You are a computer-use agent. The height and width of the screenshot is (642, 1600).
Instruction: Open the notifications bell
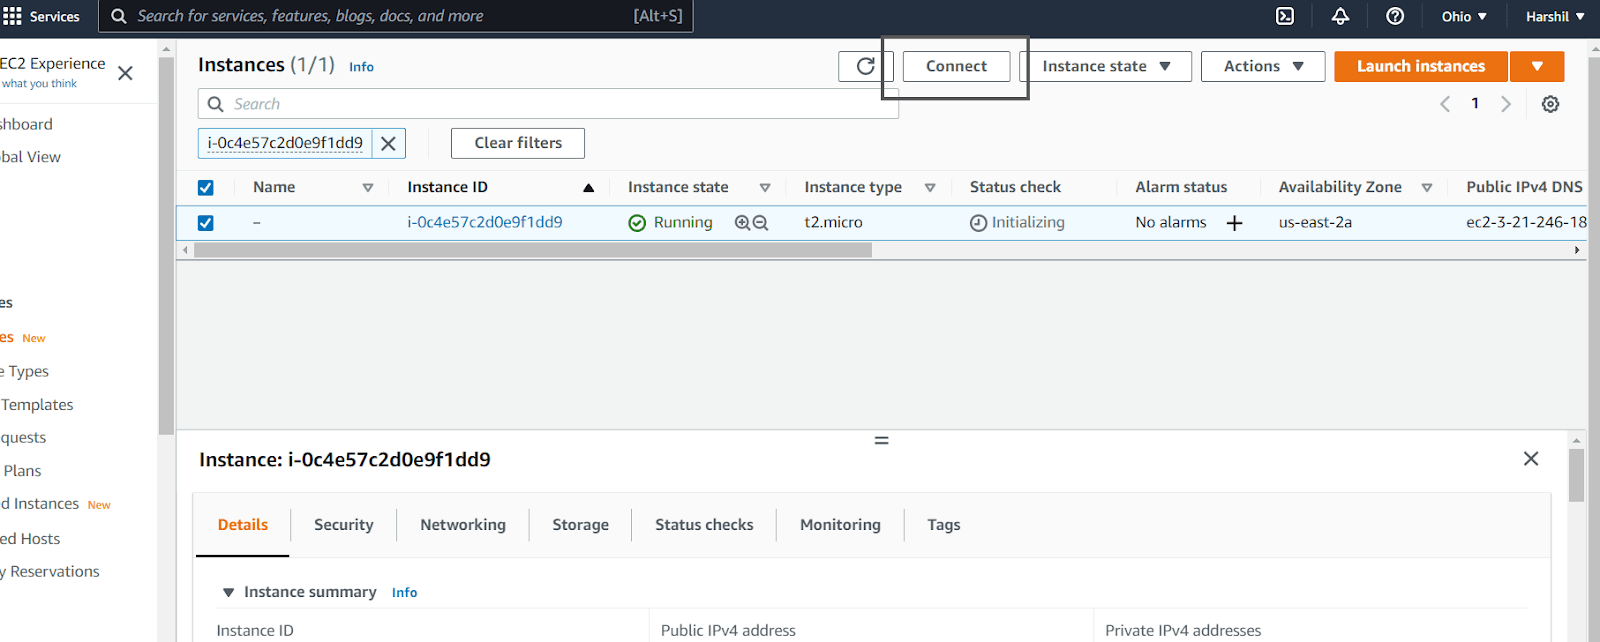1340,16
